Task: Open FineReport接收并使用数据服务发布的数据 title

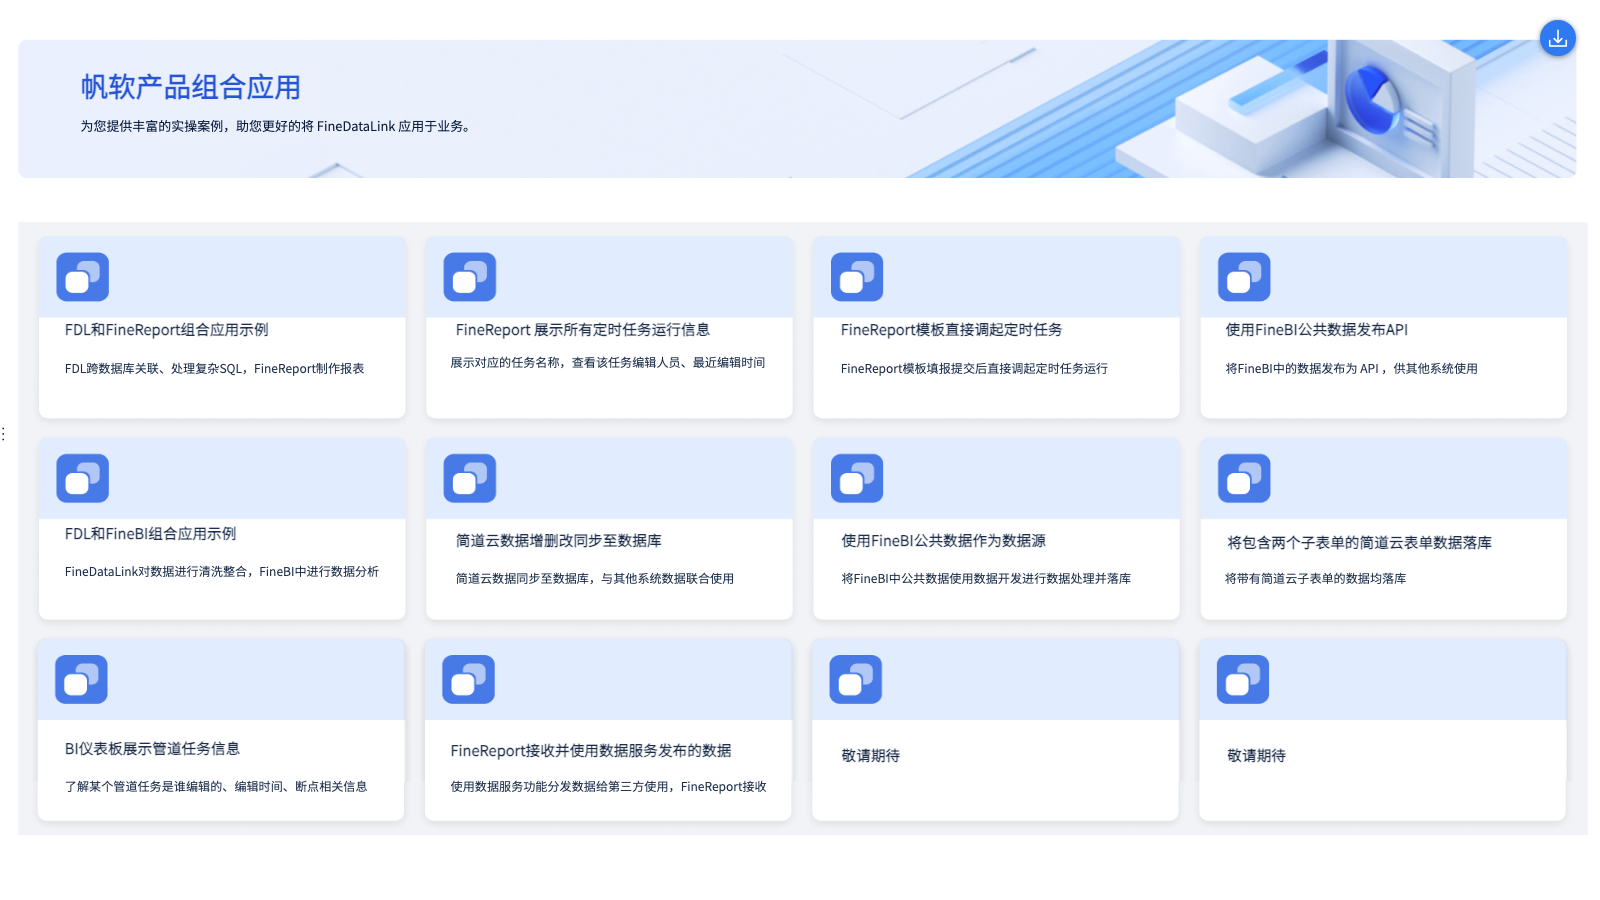Action: tap(591, 751)
